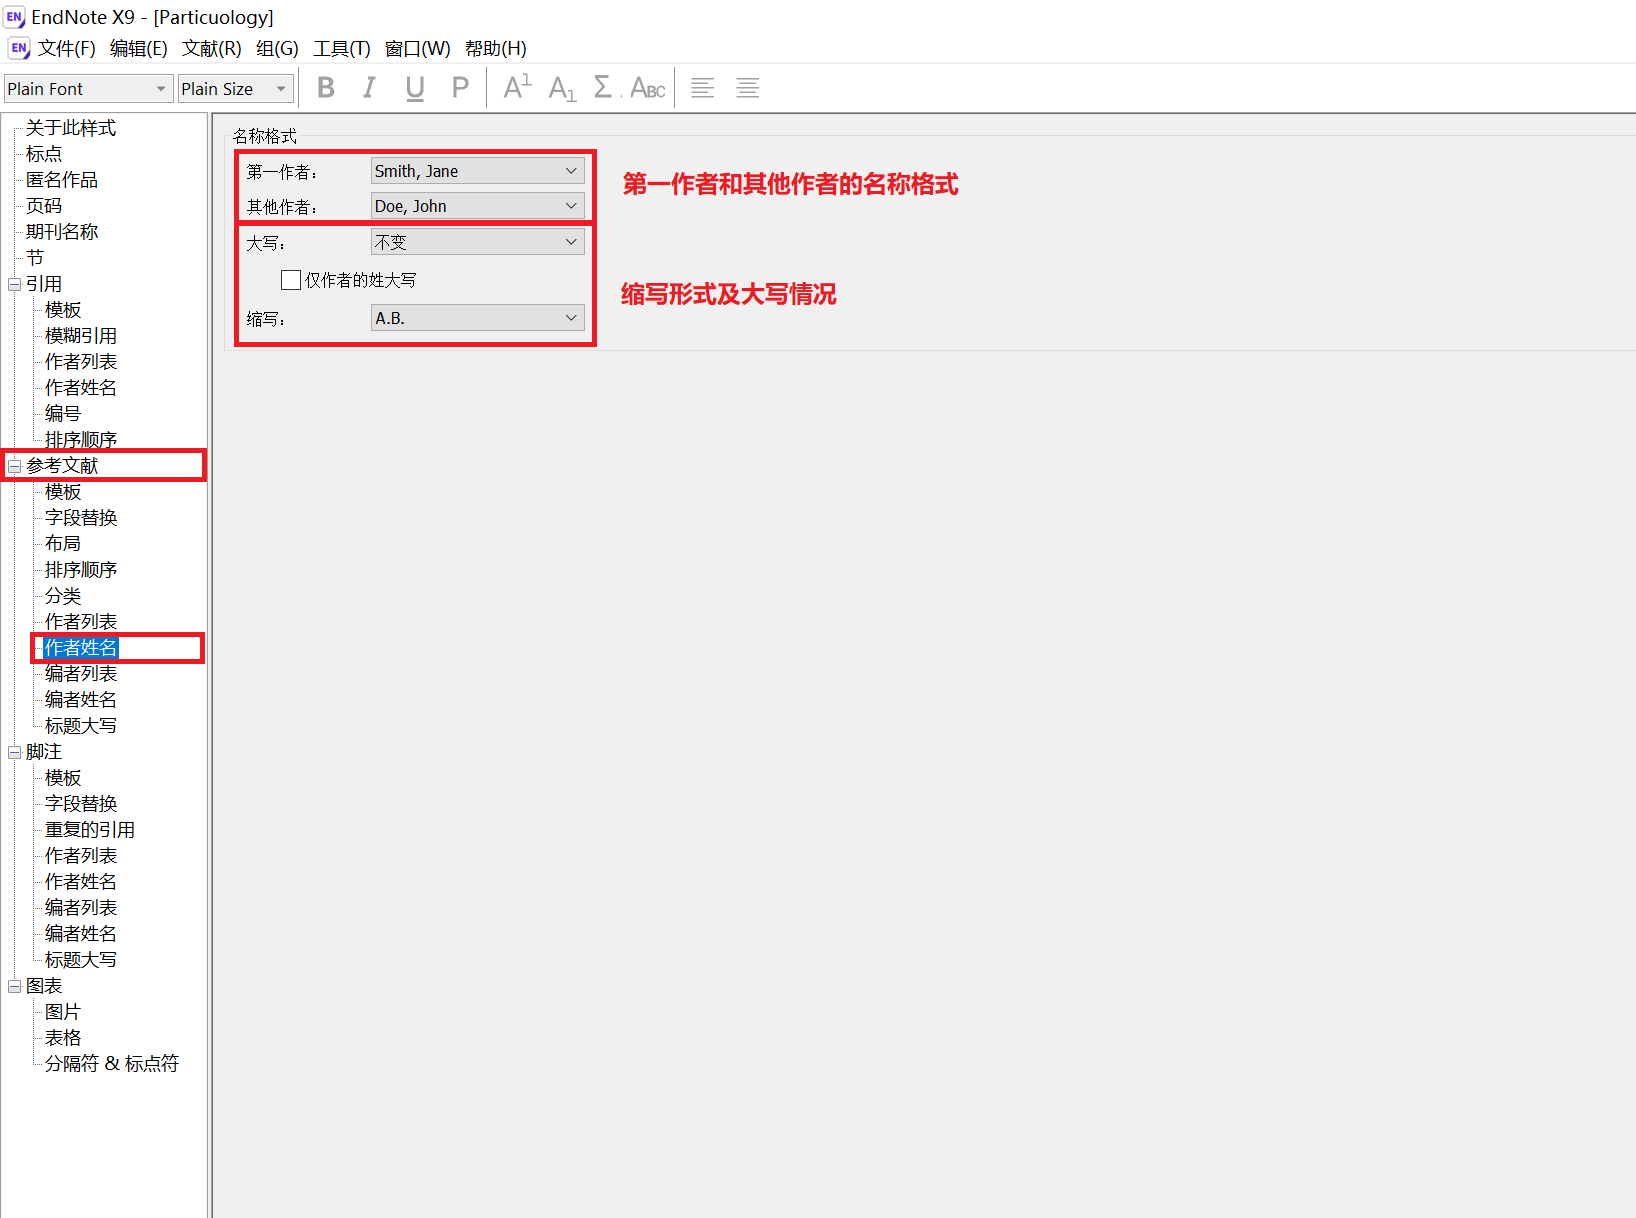Toggle 仅作者的姓大写 checkbox
Viewport: 1636px width, 1218px height.
pyautogui.click(x=291, y=280)
